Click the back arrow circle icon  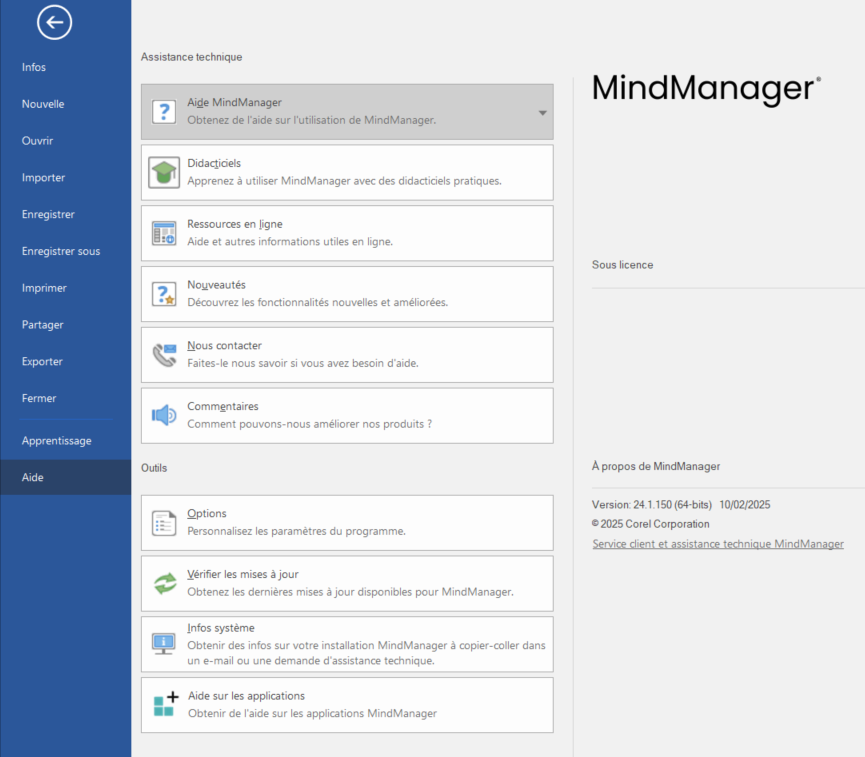coord(54,22)
